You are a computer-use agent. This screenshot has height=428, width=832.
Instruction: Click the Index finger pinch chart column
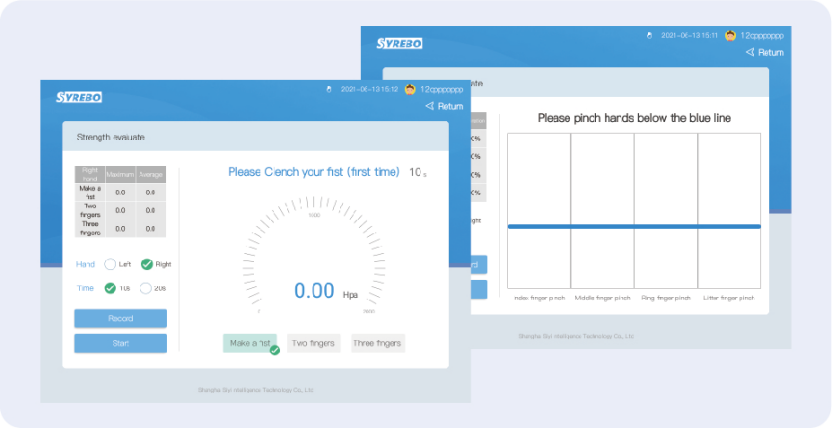[x=539, y=211]
